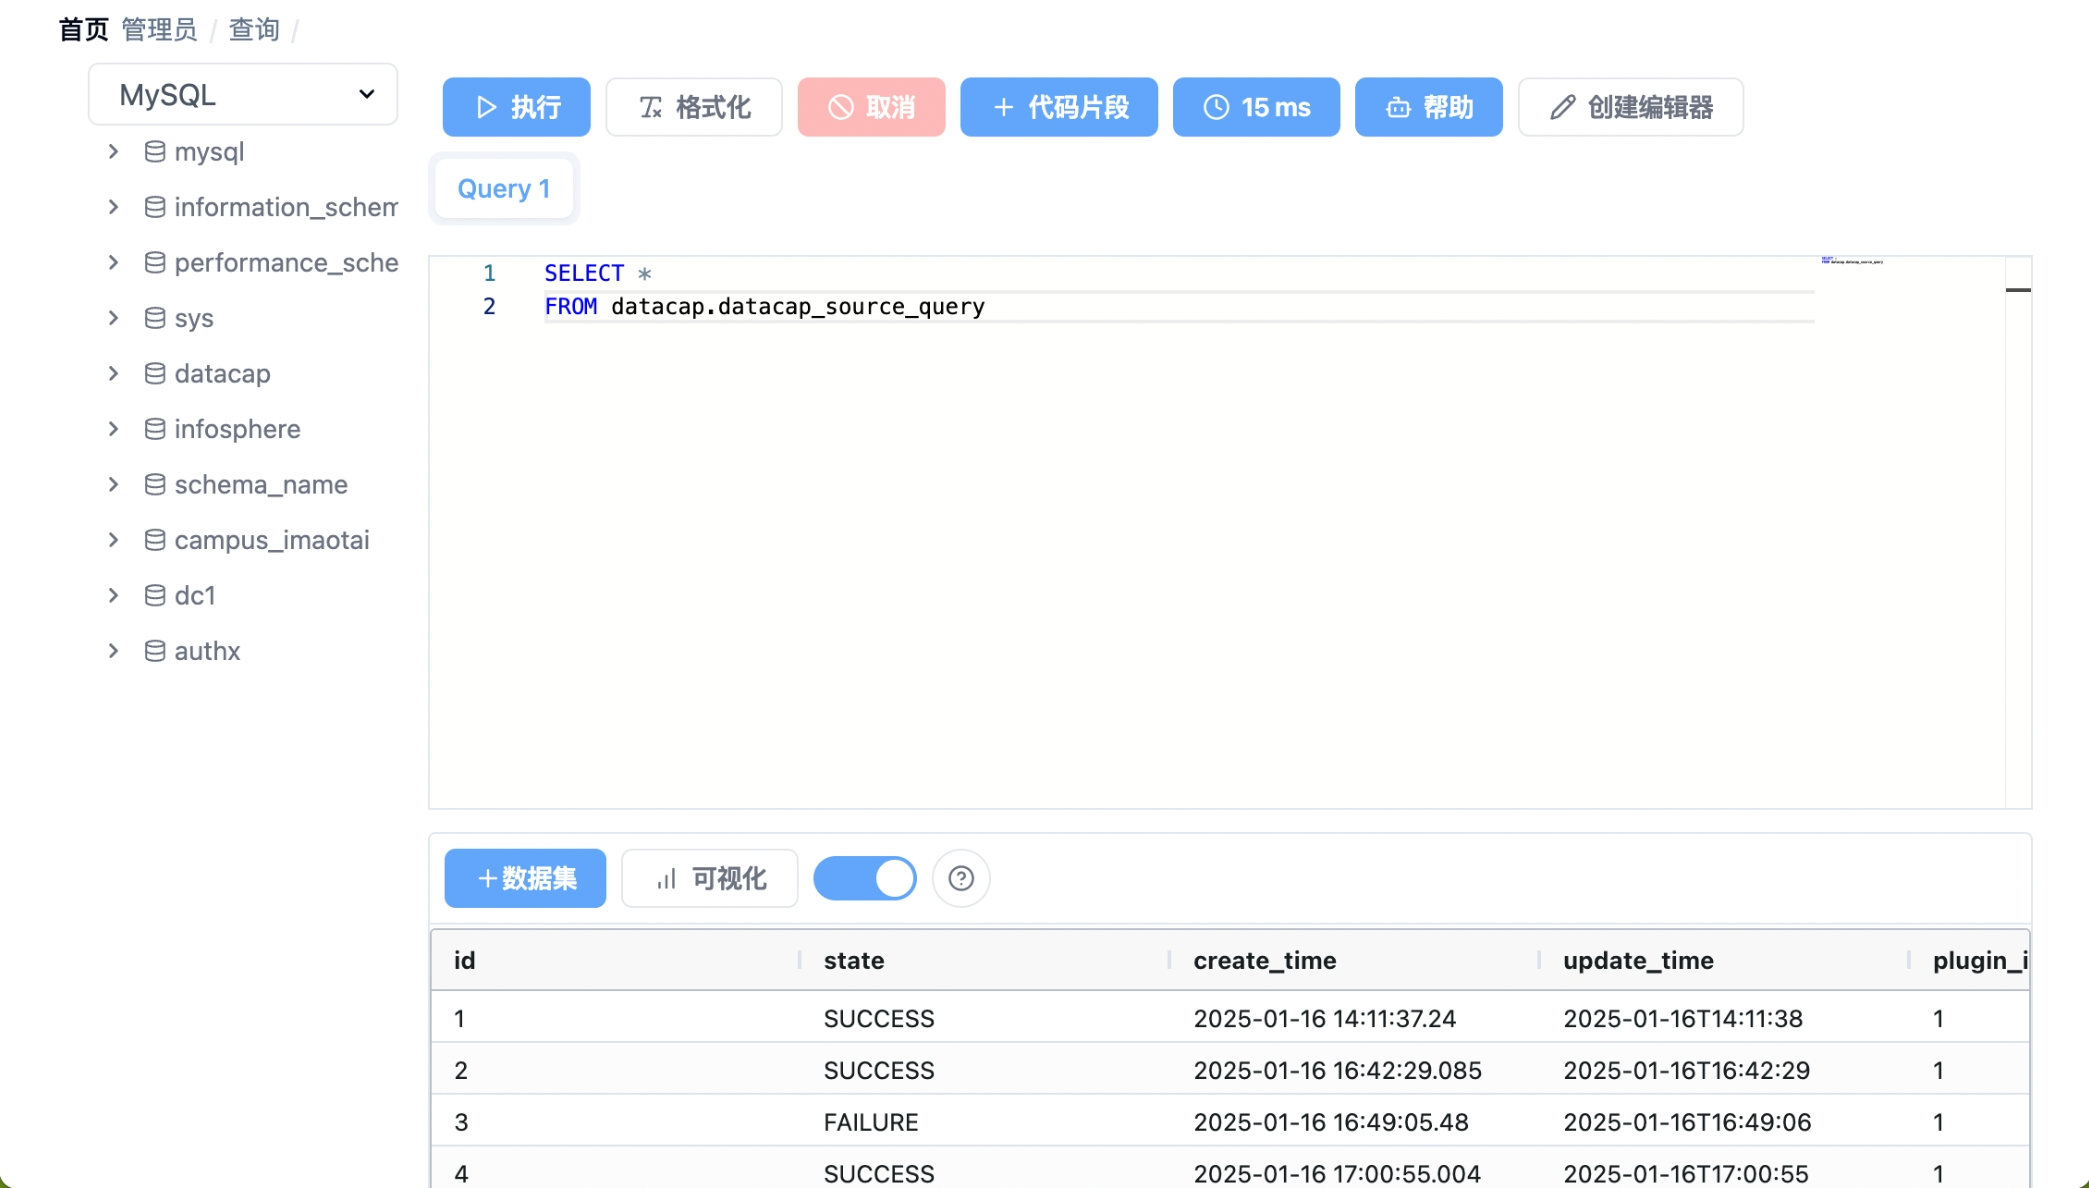Screen dimensions: 2089x1188
Task: Click the pencil icon on 创建编辑器
Action: (x=1562, y=107)
